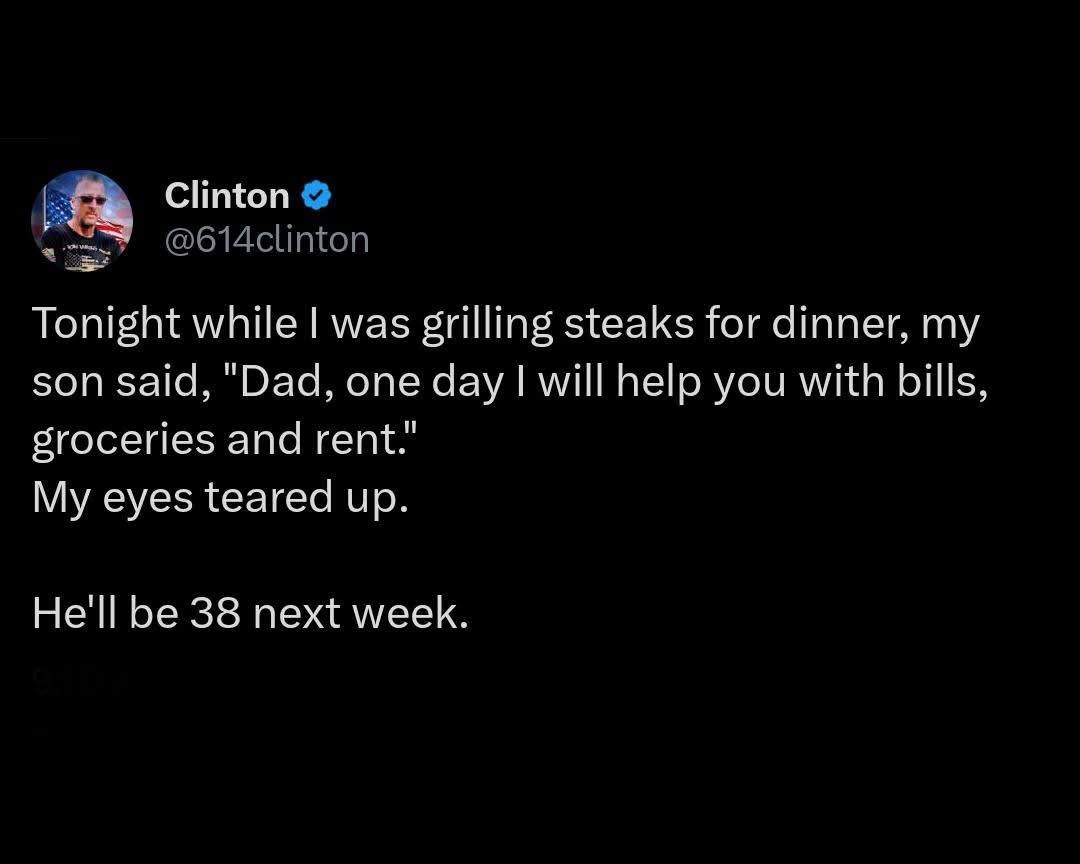This screenshot has width=1080, height=864.
Task: Open Clinton's profile picture
Action: 82,221
